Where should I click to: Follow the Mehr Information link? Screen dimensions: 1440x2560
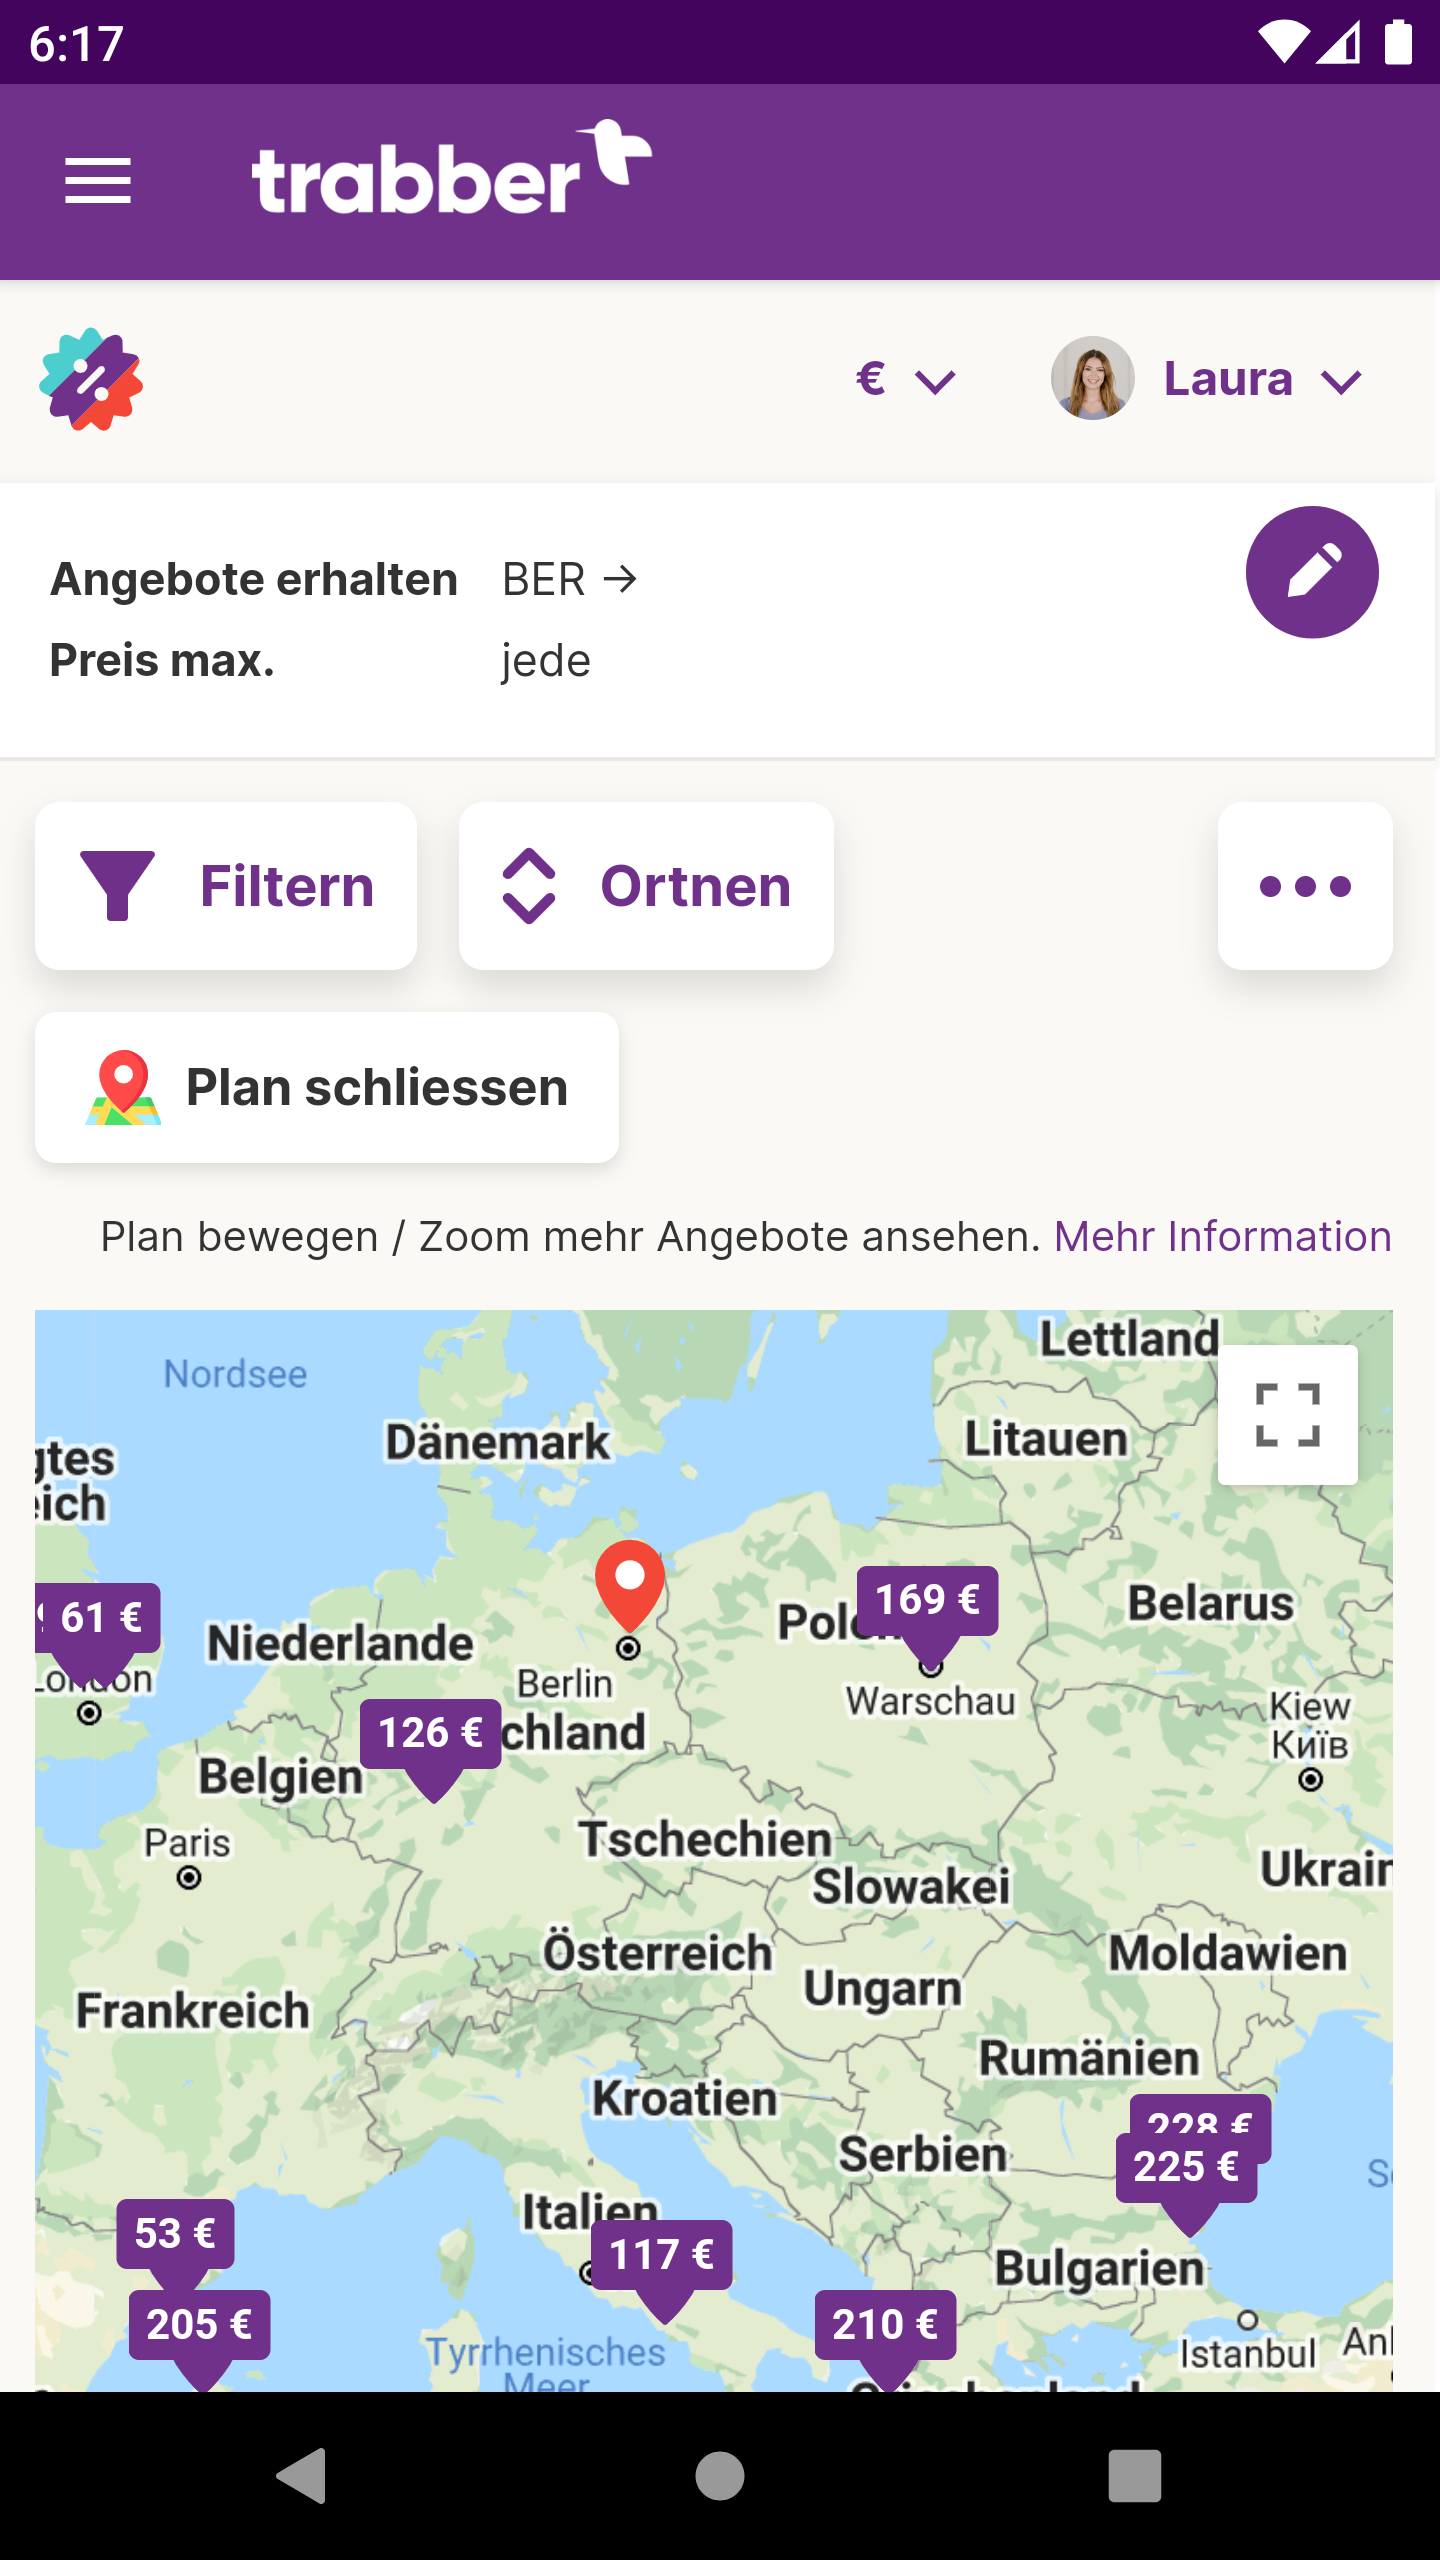1223,1237
